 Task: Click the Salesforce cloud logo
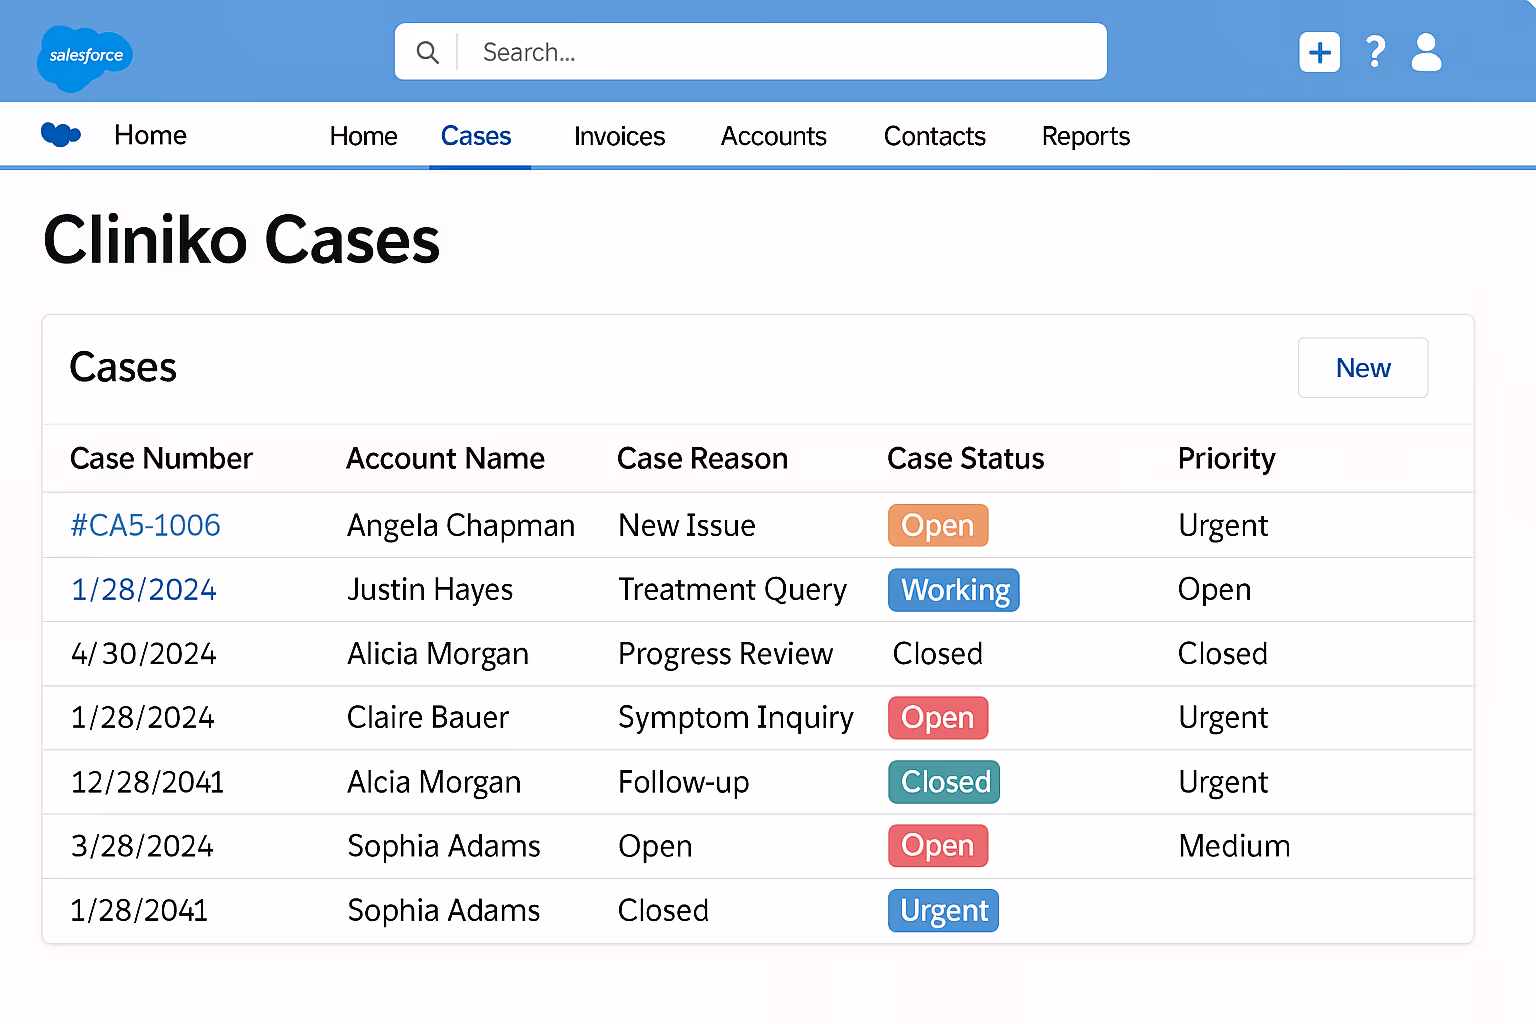coord(85,57)
